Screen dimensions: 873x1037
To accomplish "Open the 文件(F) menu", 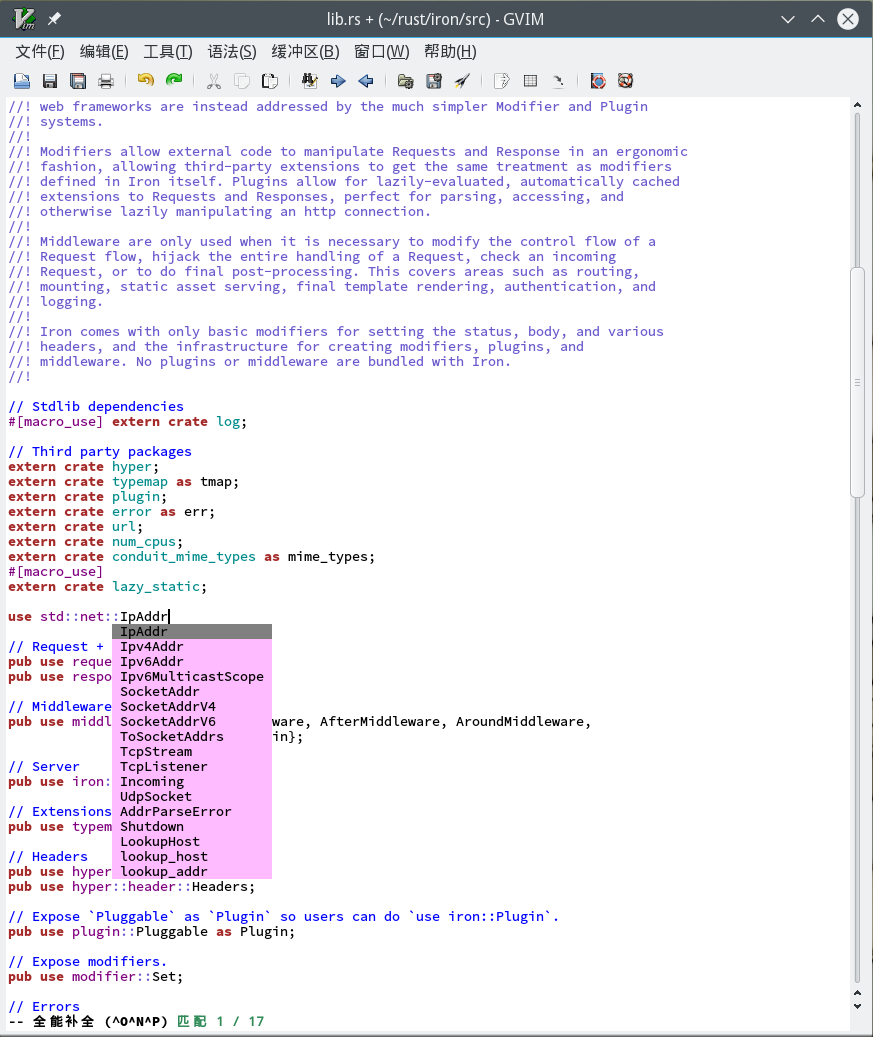I will click(x=40, y=52).
